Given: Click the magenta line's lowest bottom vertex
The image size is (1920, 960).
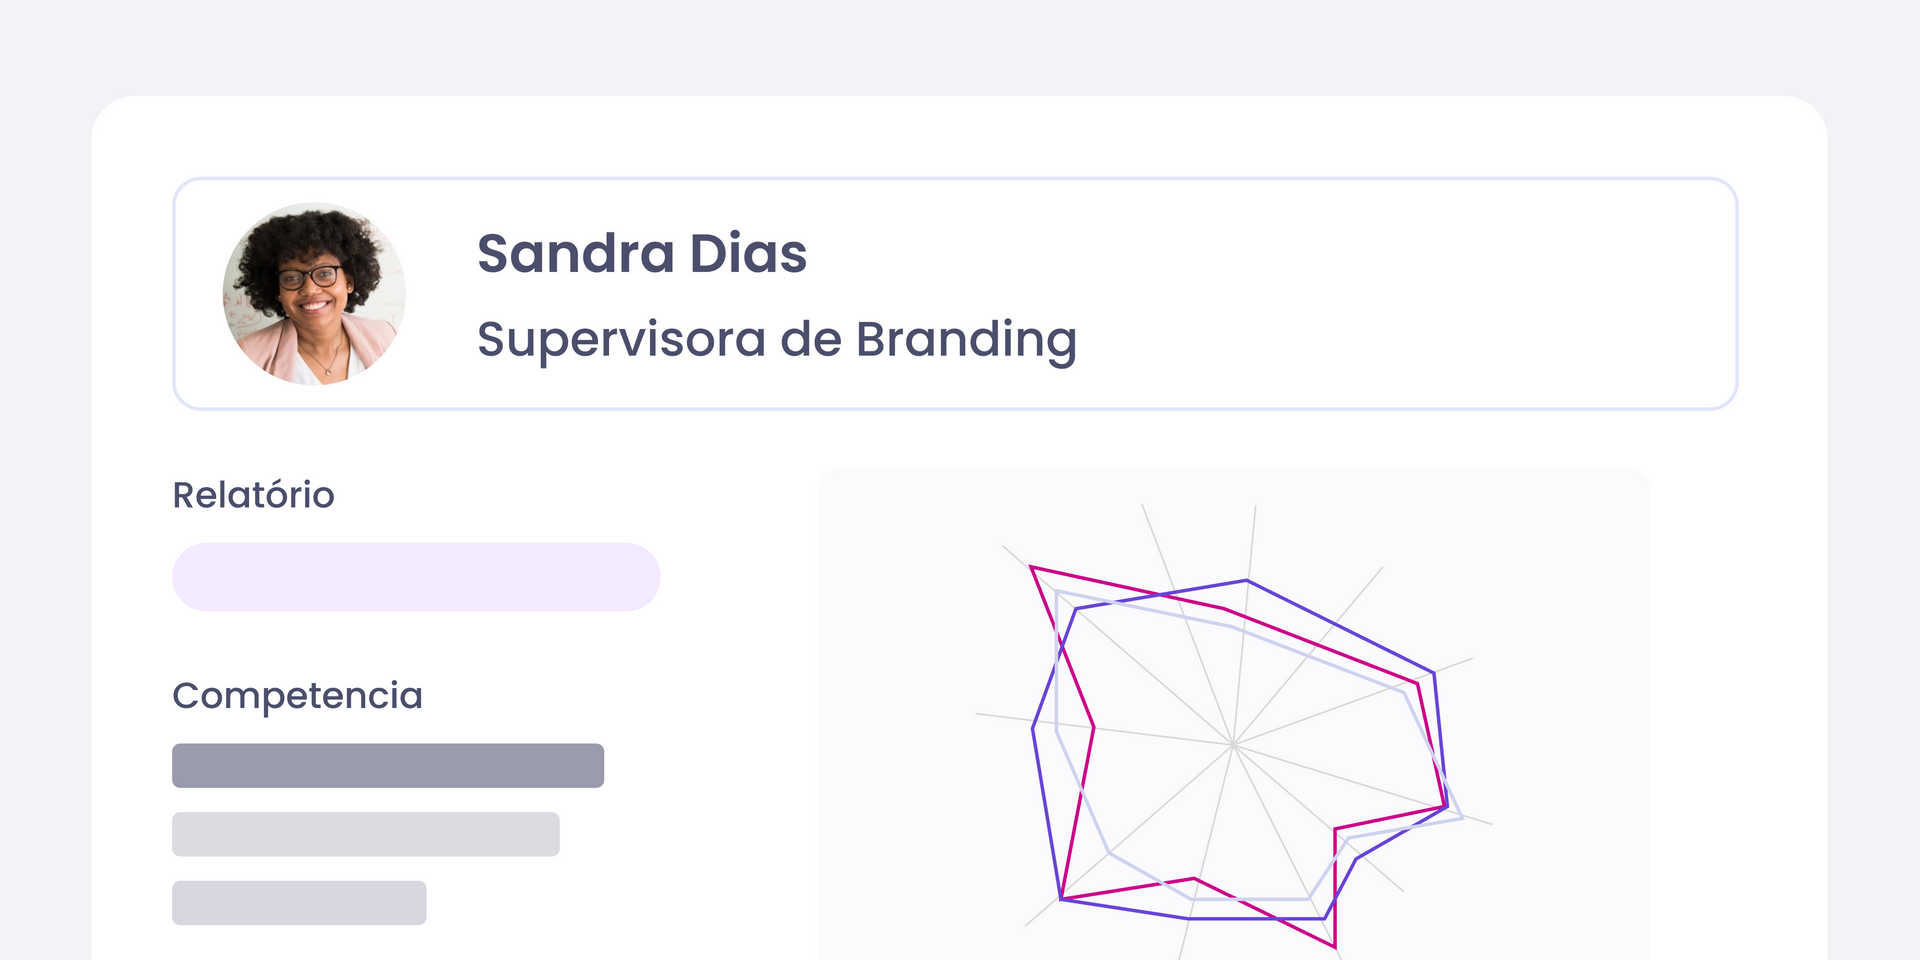Looking at the screenshot, I should pyautogui.click(x=1335, y=946).
